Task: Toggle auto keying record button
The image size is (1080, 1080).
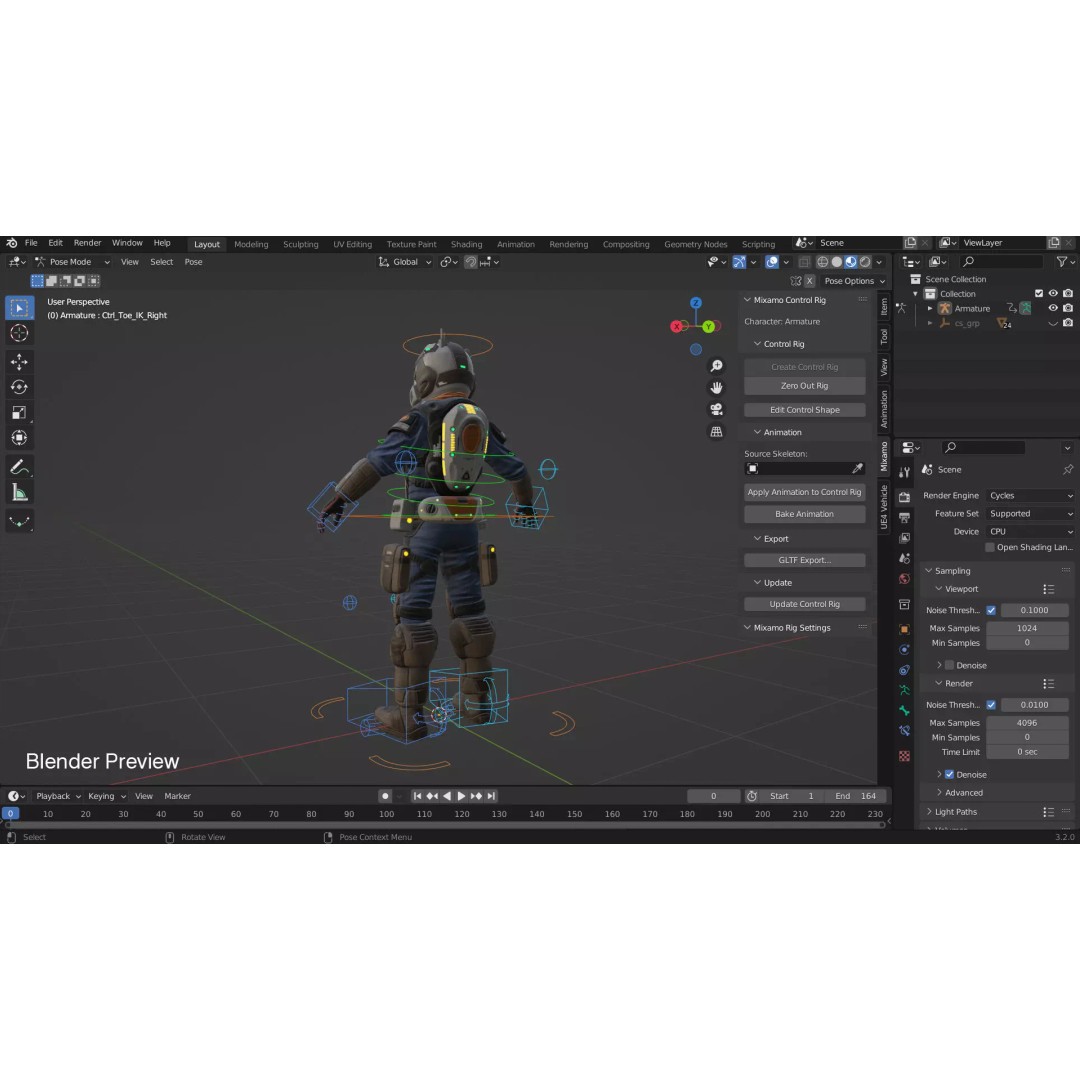Action: coord(385,796)
